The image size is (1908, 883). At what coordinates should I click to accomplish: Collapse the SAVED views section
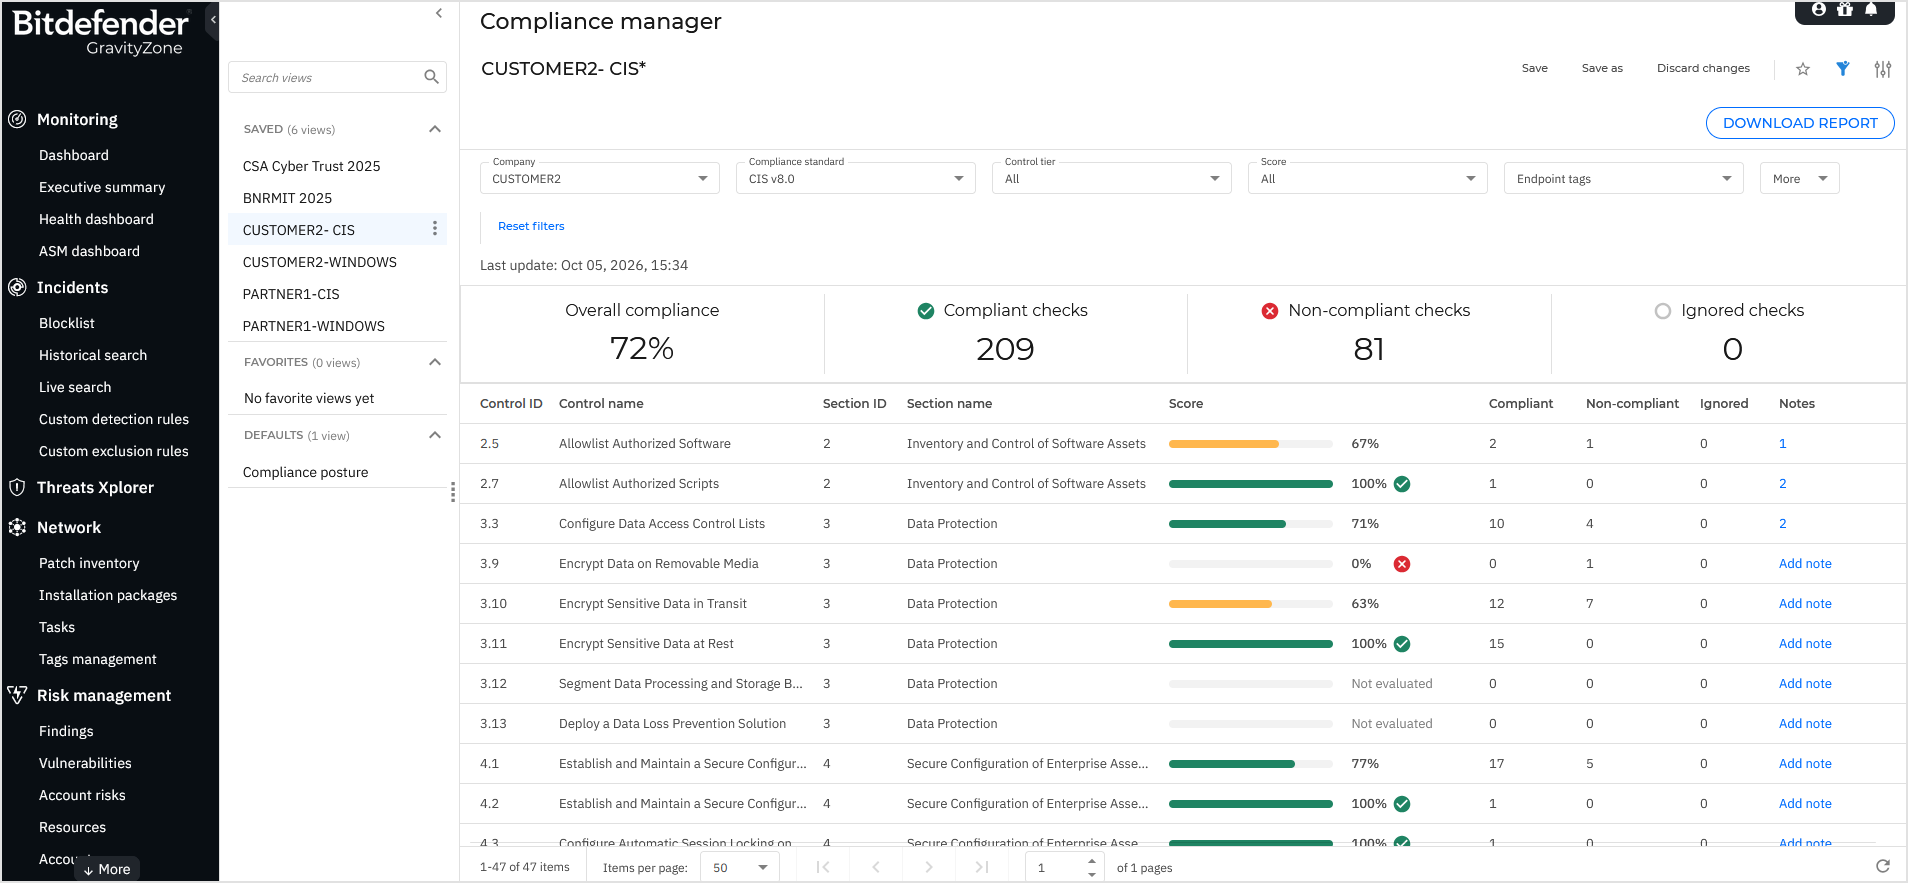point(435,129)
